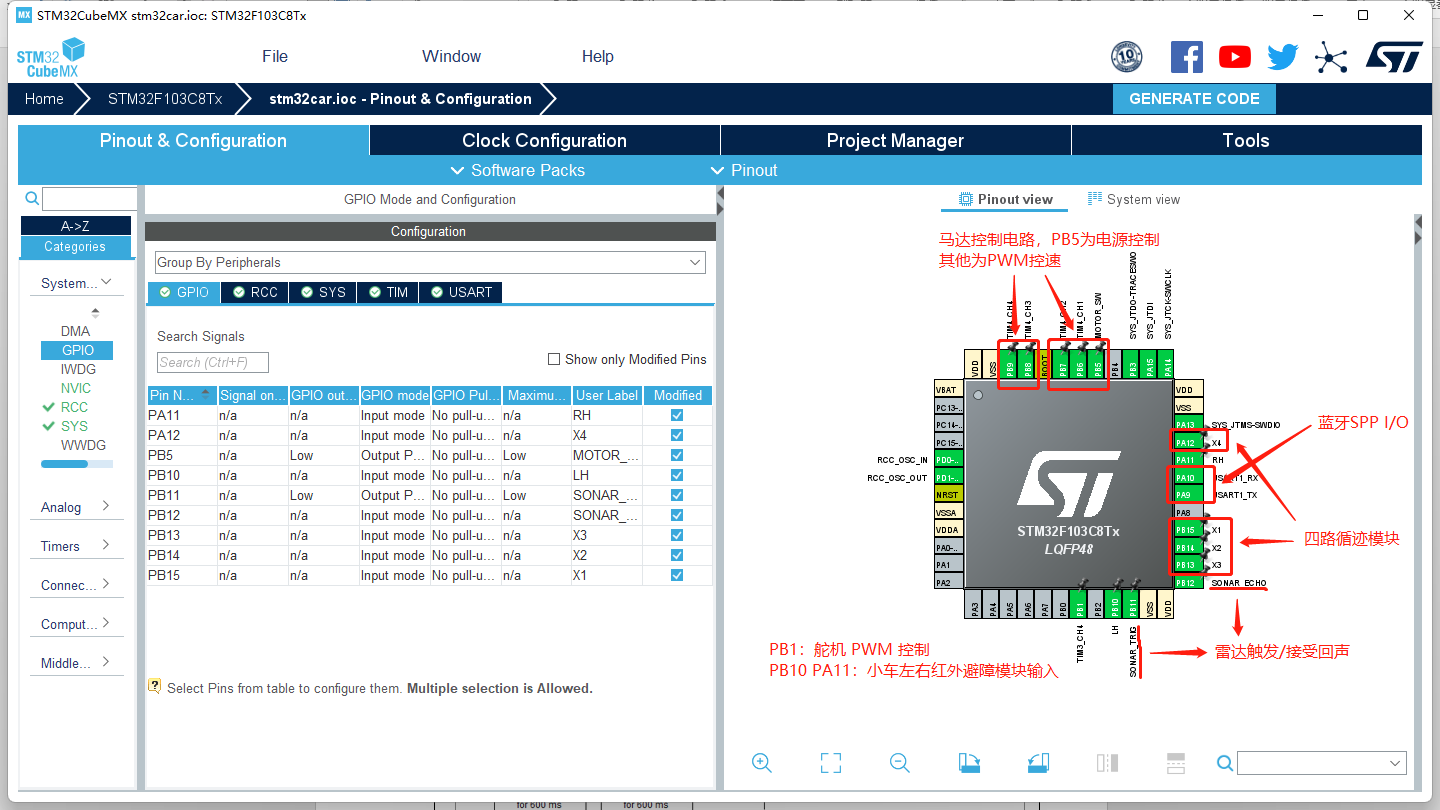Open the ST Facebook page icon
This screenshot has width=1440, height=810.
1187,57
